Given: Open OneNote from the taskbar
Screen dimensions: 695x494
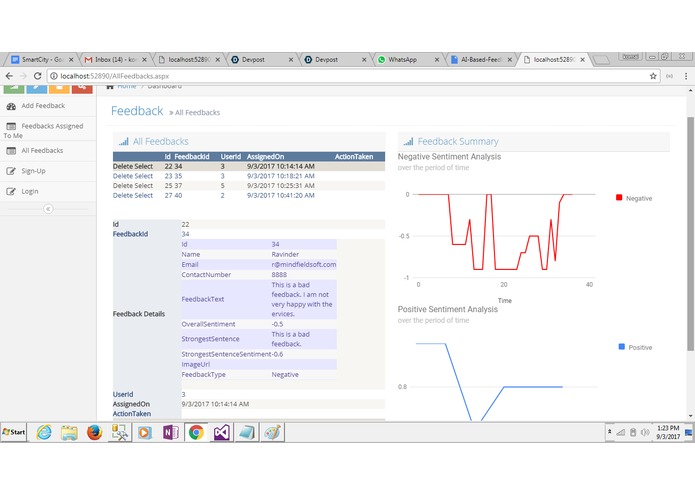Looking at the screenshot, I should click(171, 432).
